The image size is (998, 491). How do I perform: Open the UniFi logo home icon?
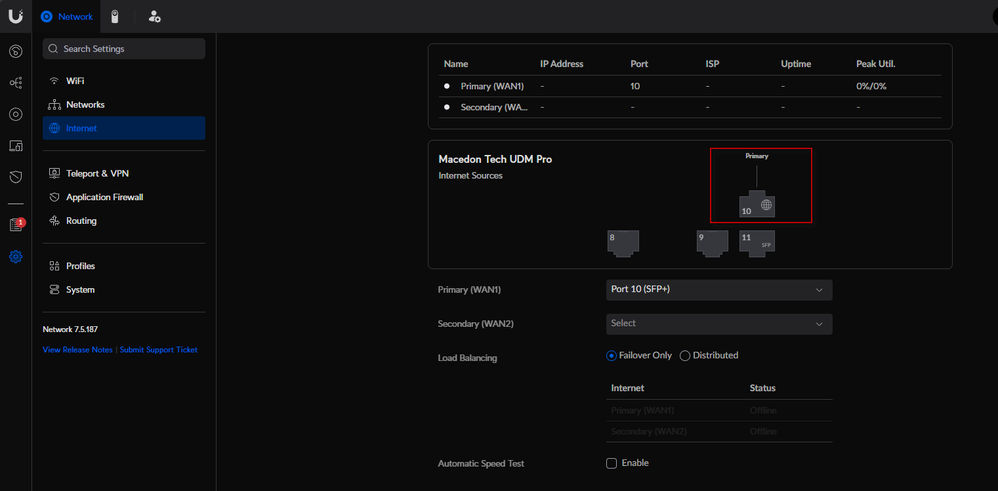point(16,17)
